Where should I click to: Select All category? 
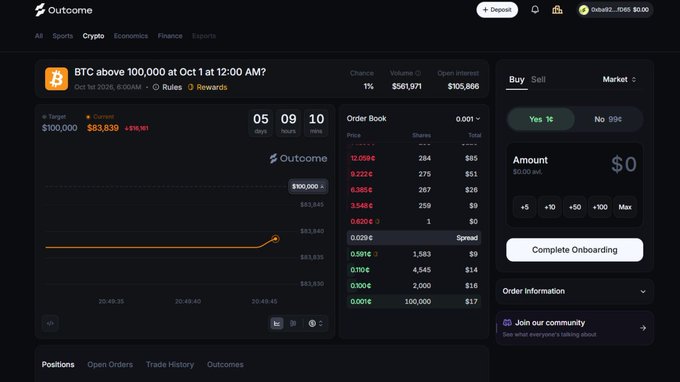coord(39,36)
